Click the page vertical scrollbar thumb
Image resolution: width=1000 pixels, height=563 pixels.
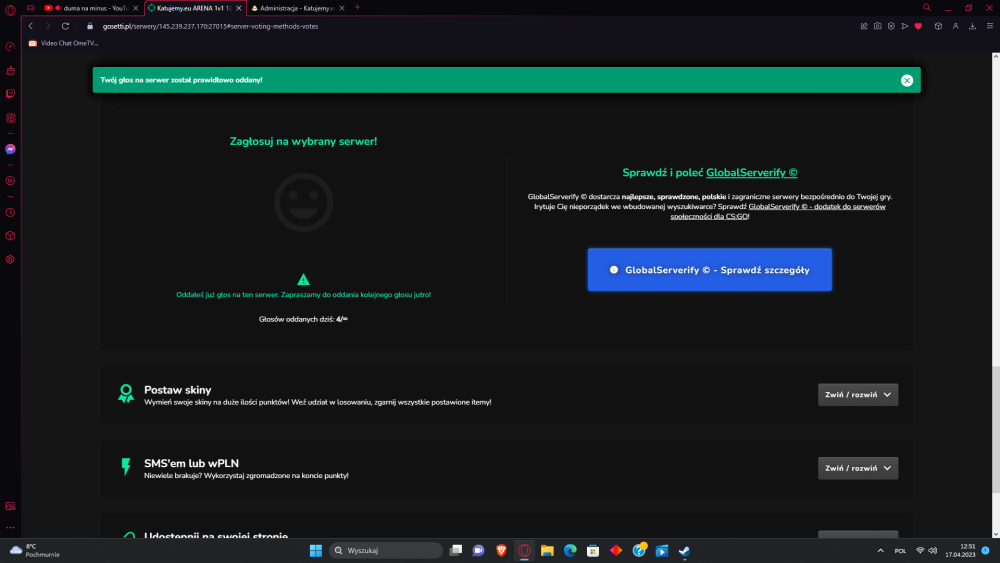[x=996, y=429]
